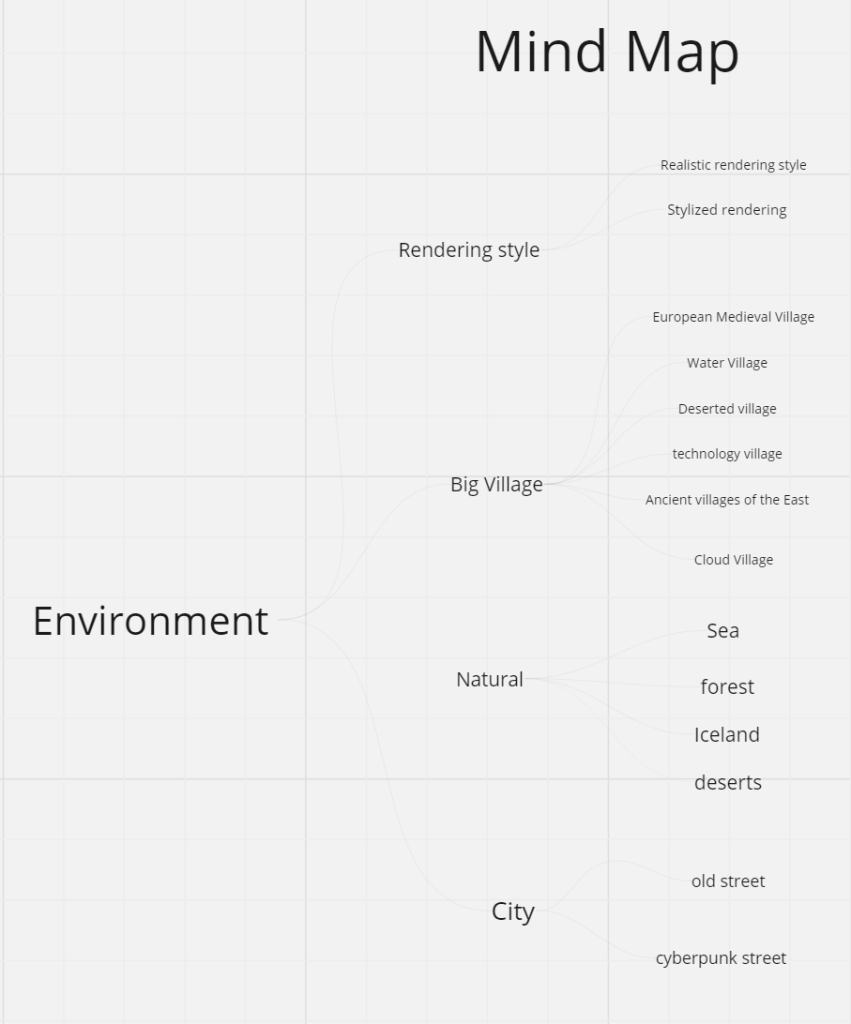Image resolution: width=851 pixels, height=1024 pixels.
Task: Click the technology village node
Action: (x=727, y=454)
